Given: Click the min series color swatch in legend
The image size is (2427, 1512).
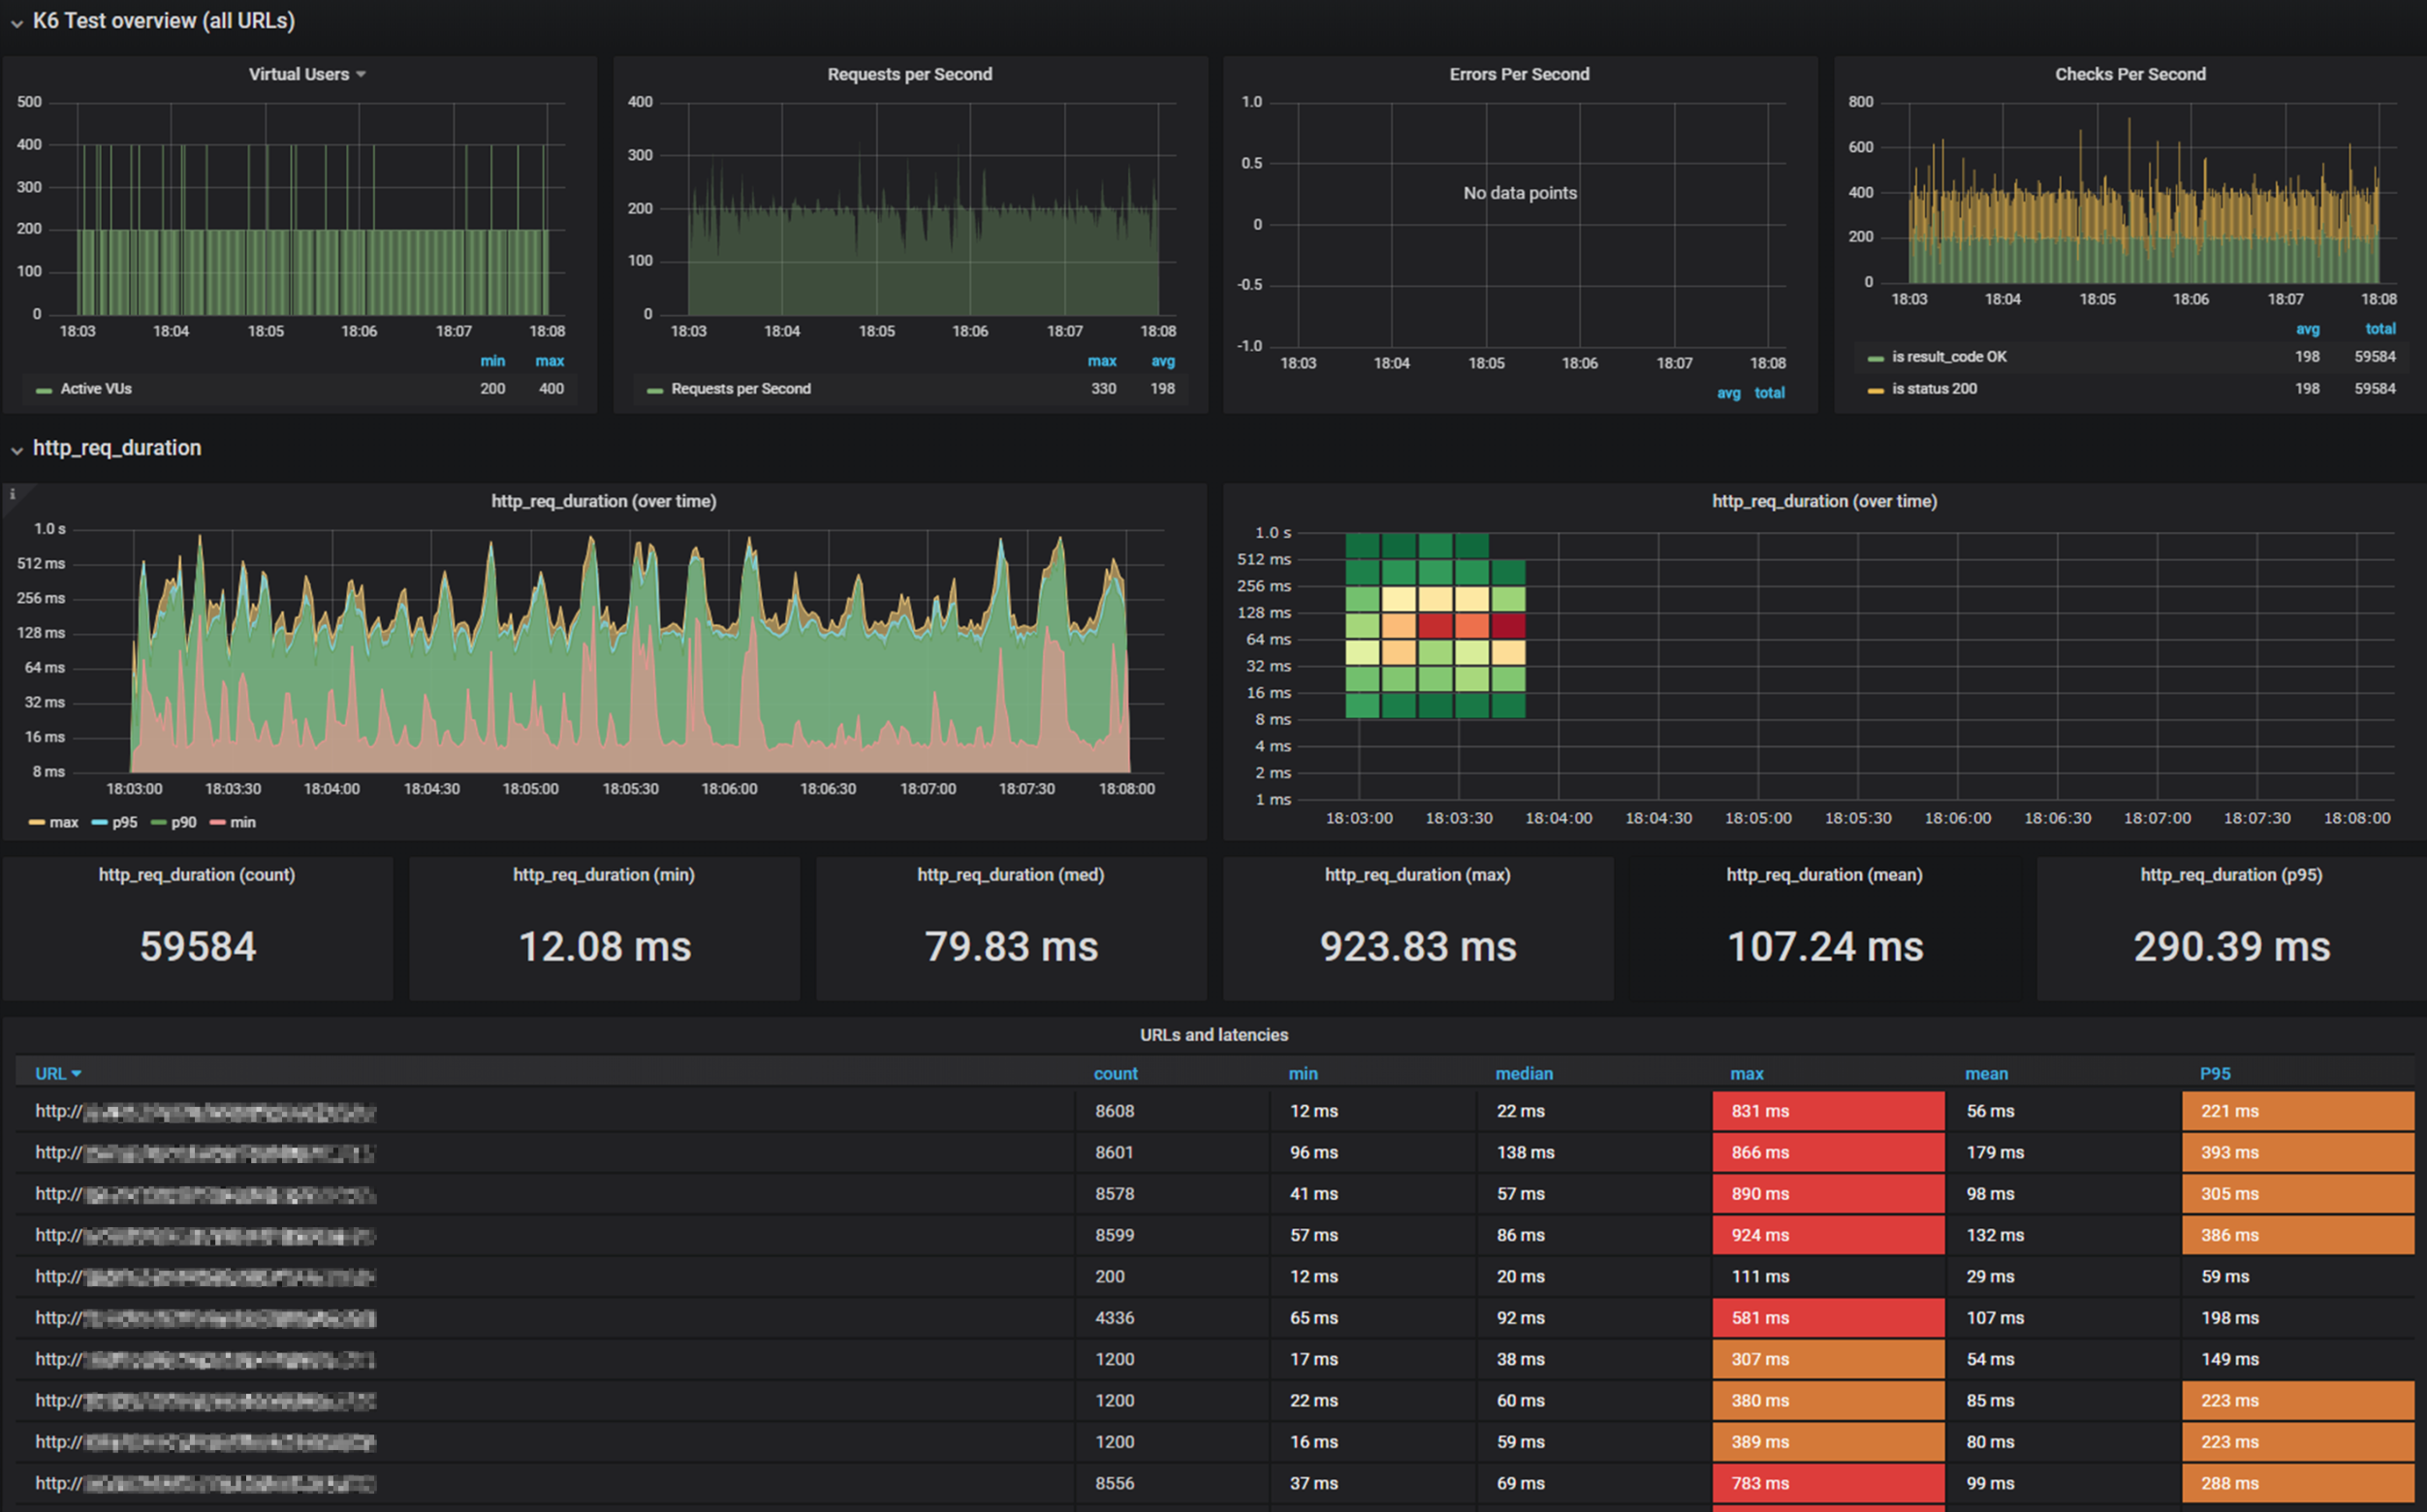Looking at the screenshot, I should 217,822.
